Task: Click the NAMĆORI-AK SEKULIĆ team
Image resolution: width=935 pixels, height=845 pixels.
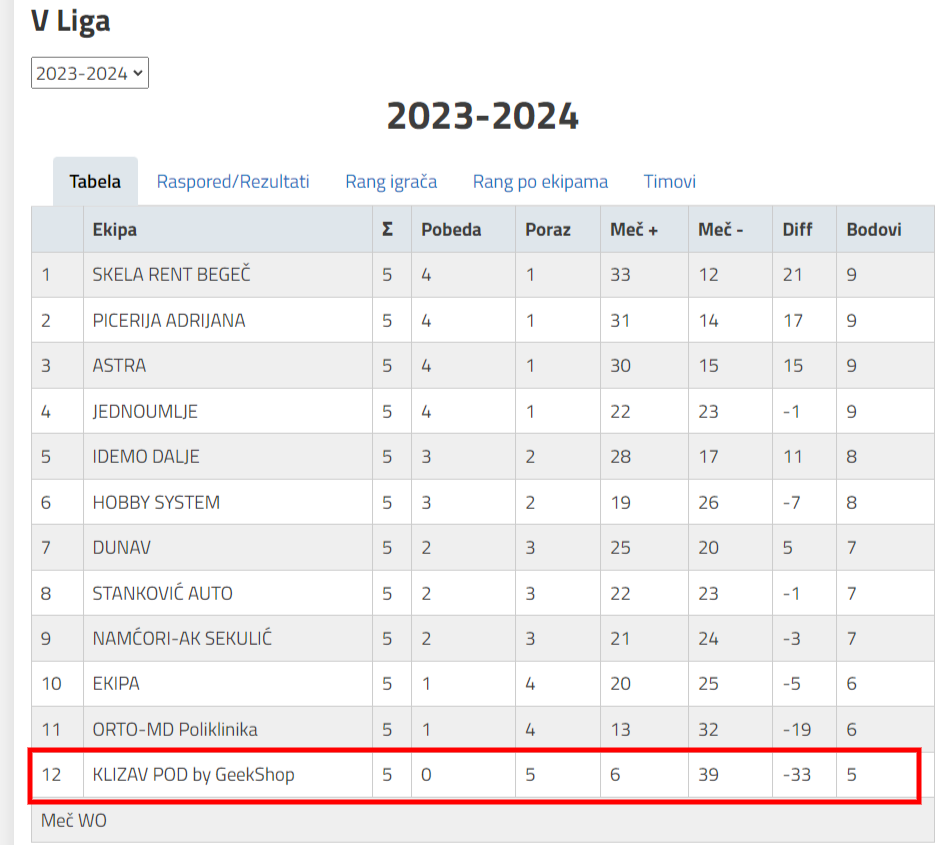Action: pyautogui.click(x=182, y=638)
